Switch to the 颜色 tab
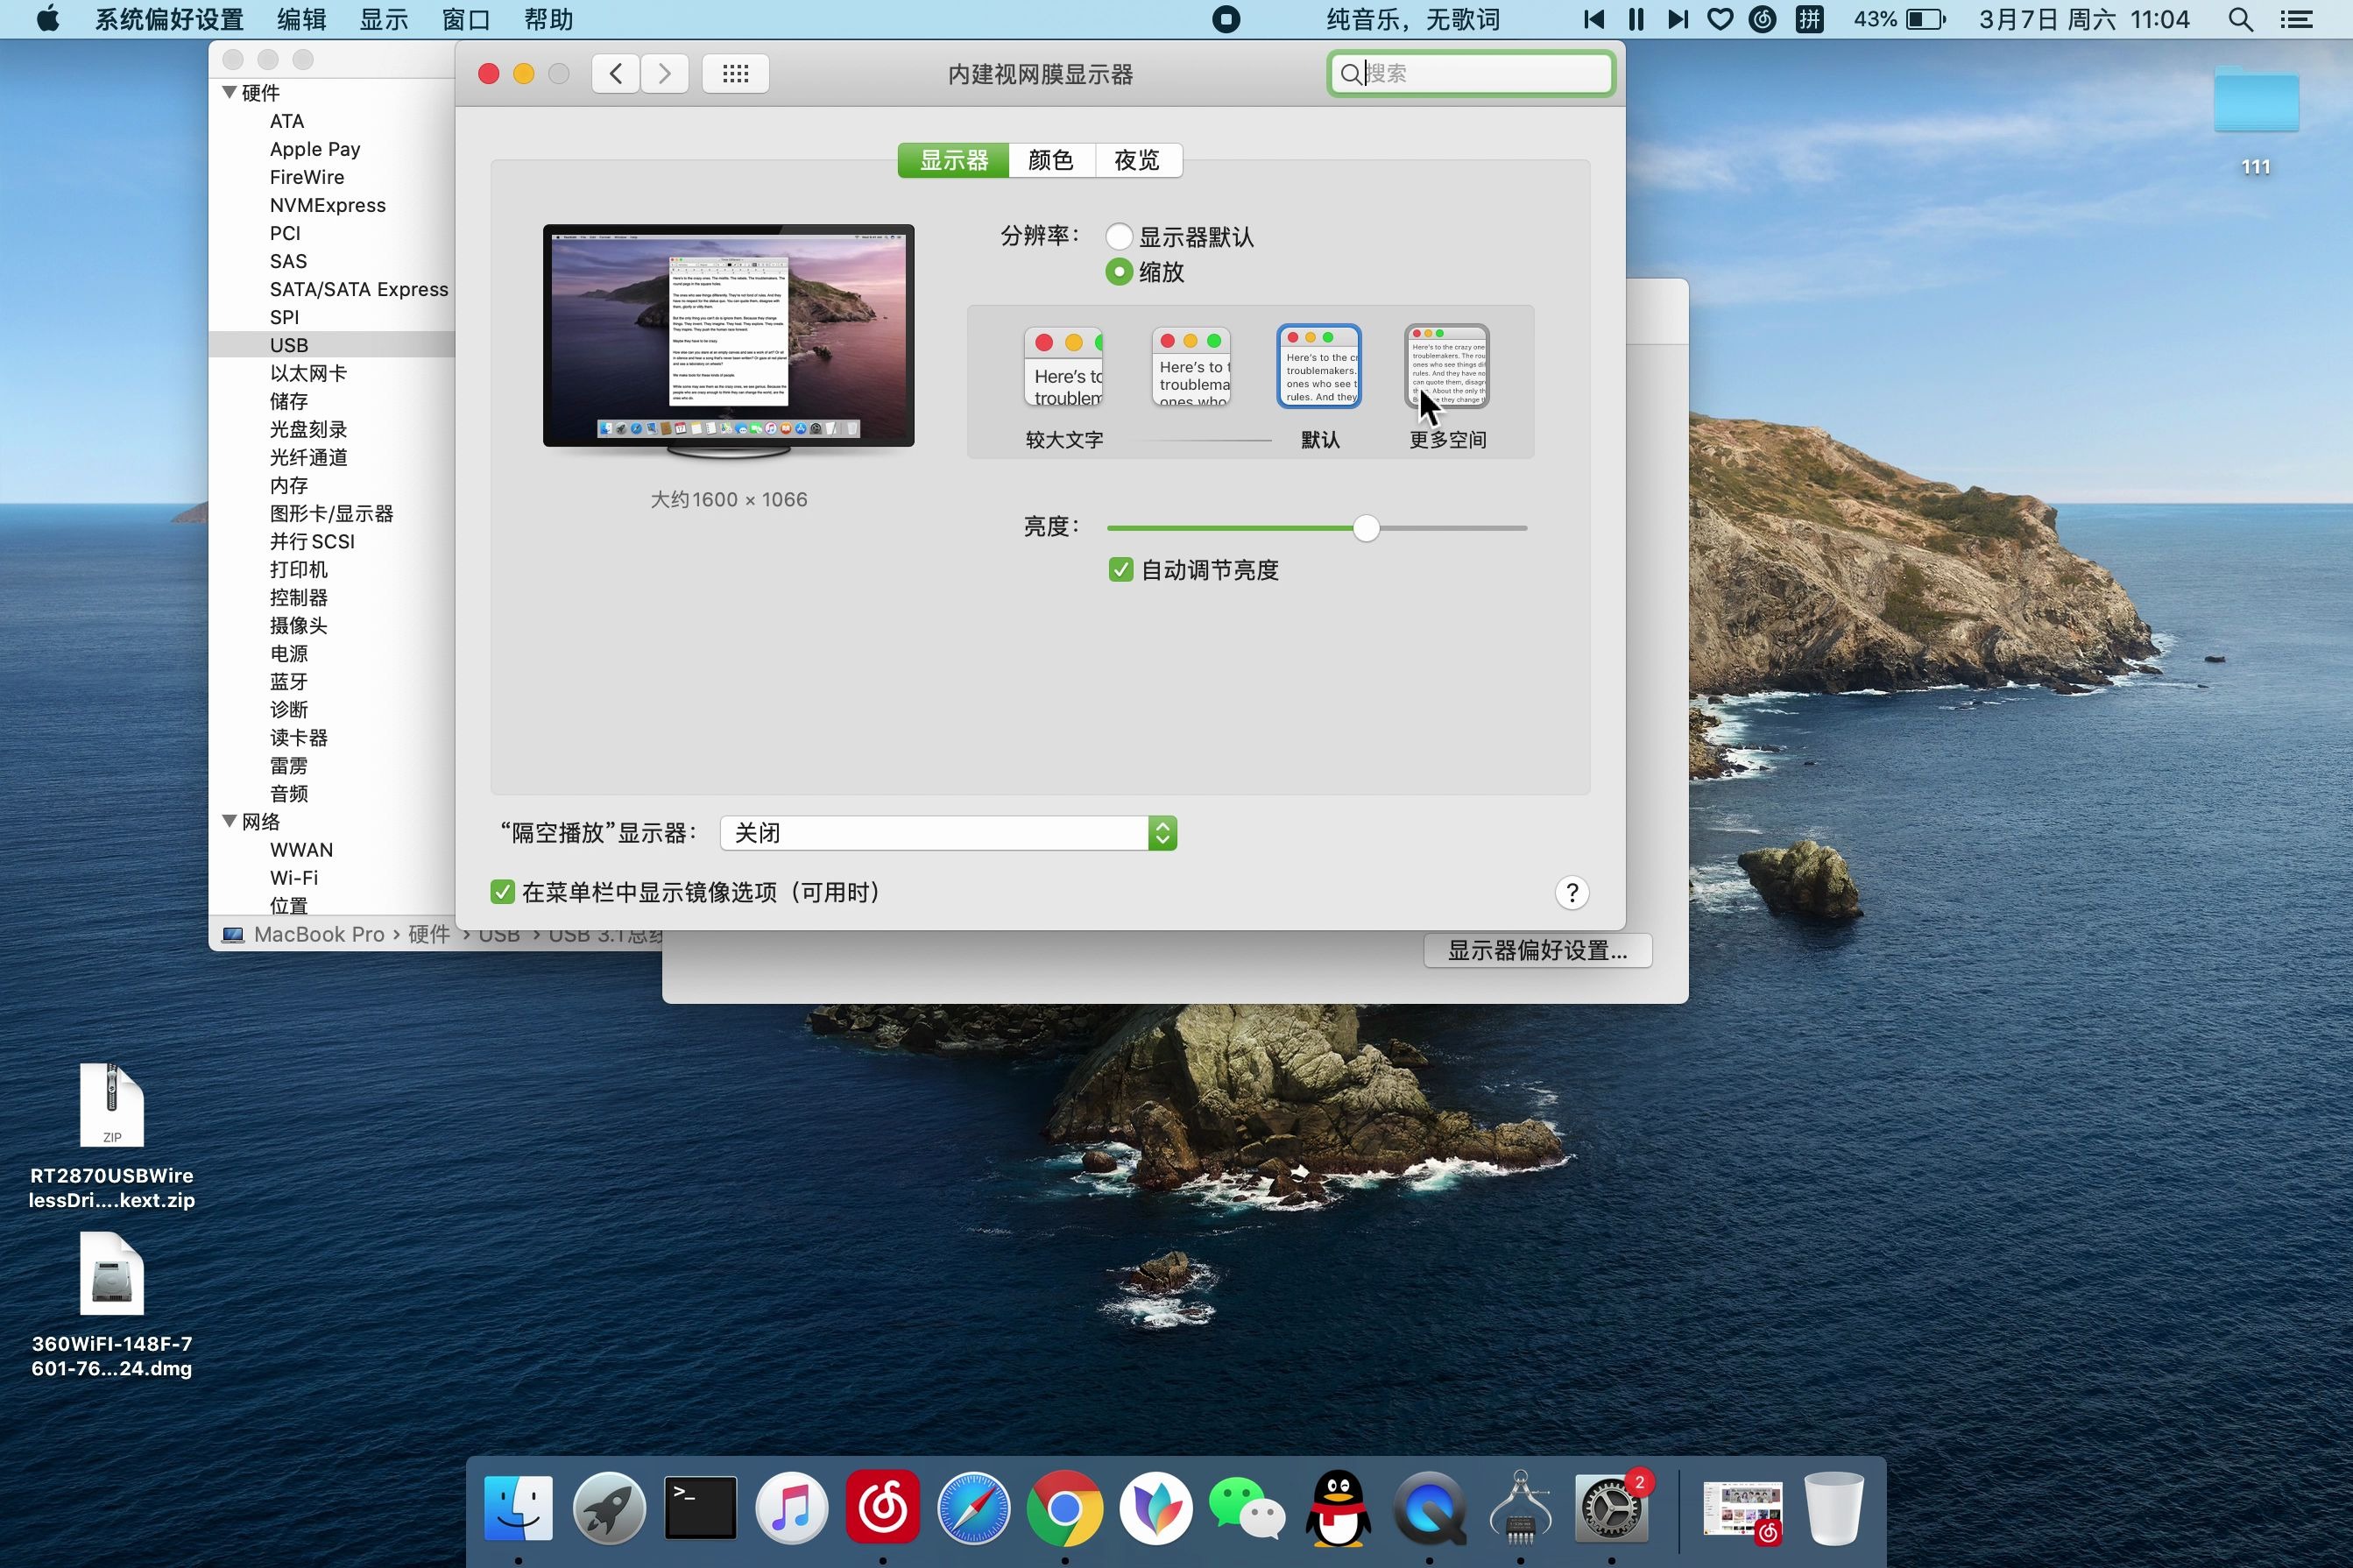The image size is (2353, 1568). point(1051,160)
